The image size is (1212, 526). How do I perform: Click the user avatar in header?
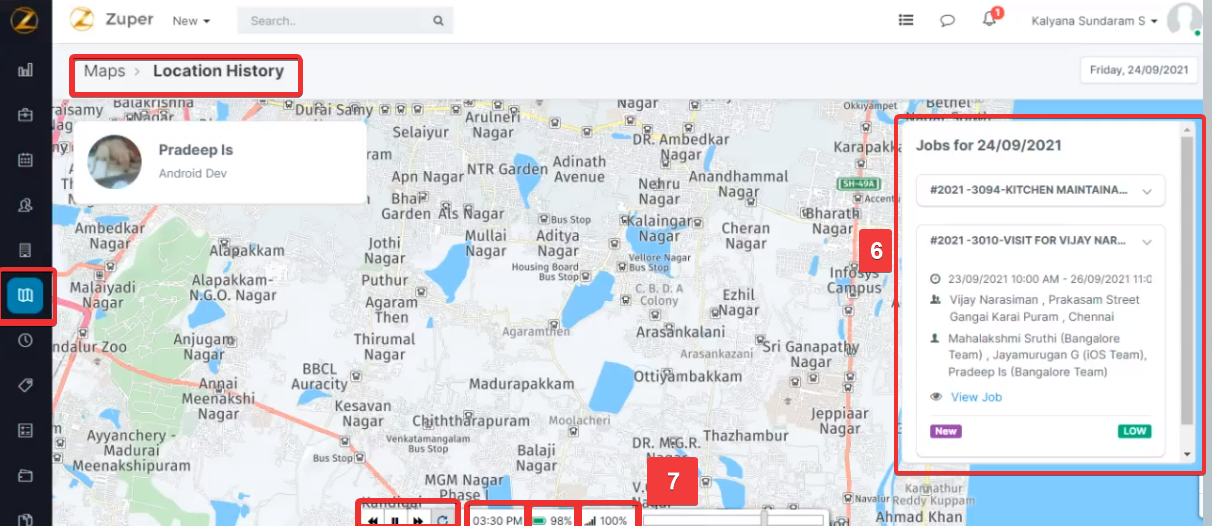click(x=1184, y=20)
